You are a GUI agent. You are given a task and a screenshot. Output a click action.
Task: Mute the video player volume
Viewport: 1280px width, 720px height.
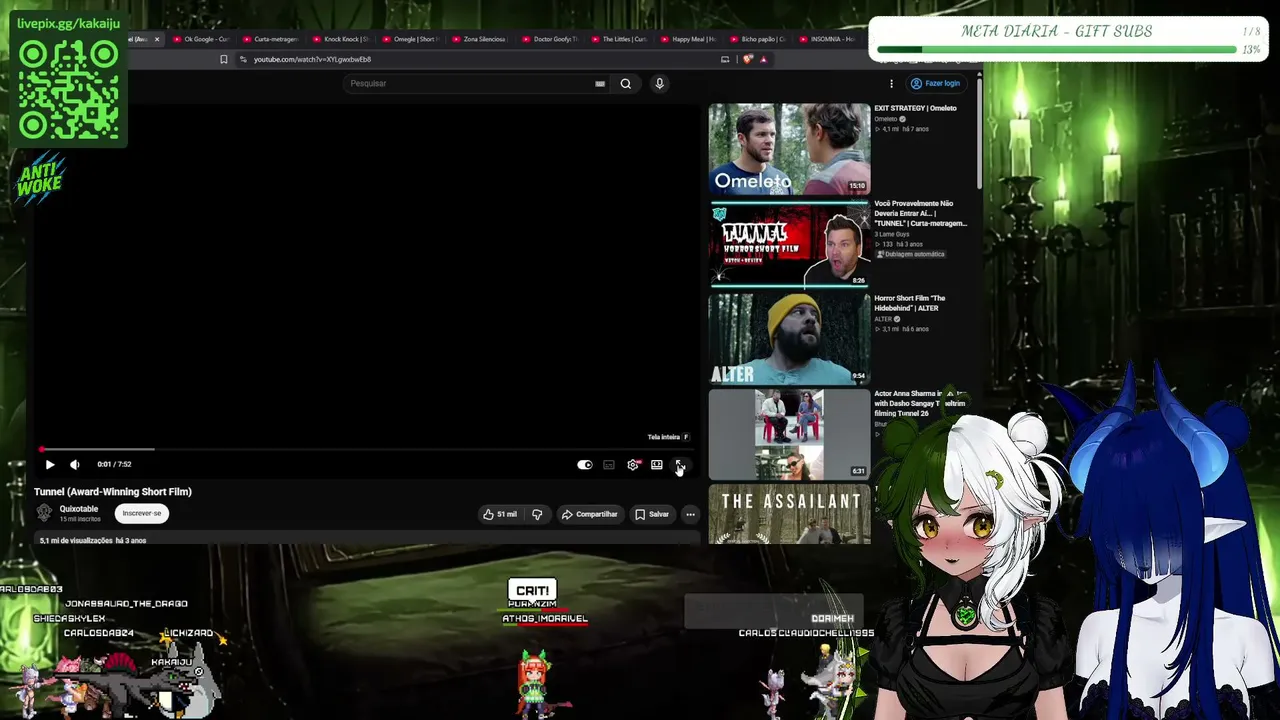(x=75, y=464)
